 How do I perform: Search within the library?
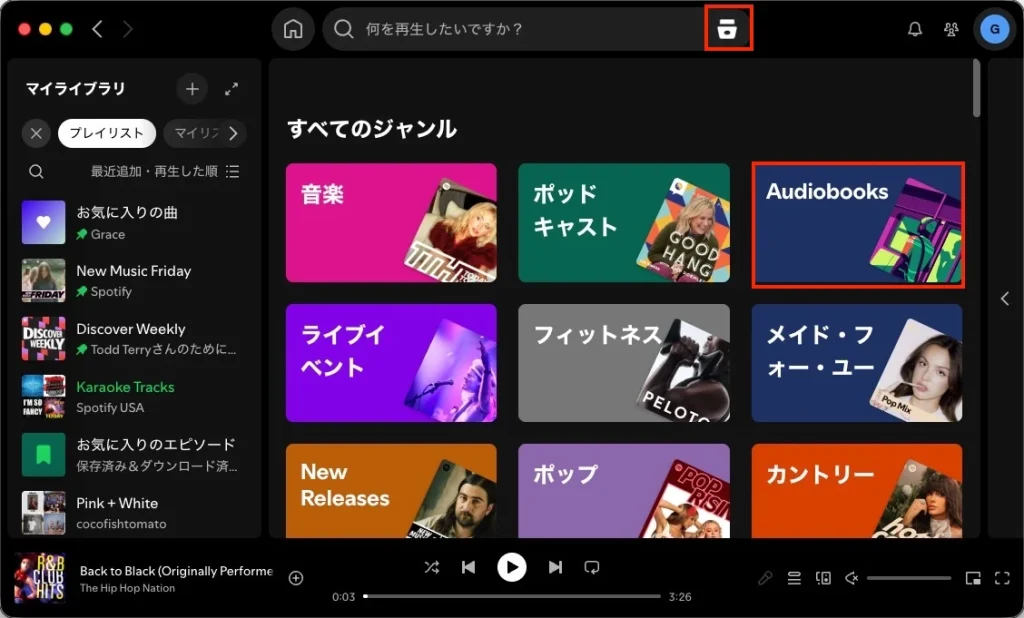(37, 171)
